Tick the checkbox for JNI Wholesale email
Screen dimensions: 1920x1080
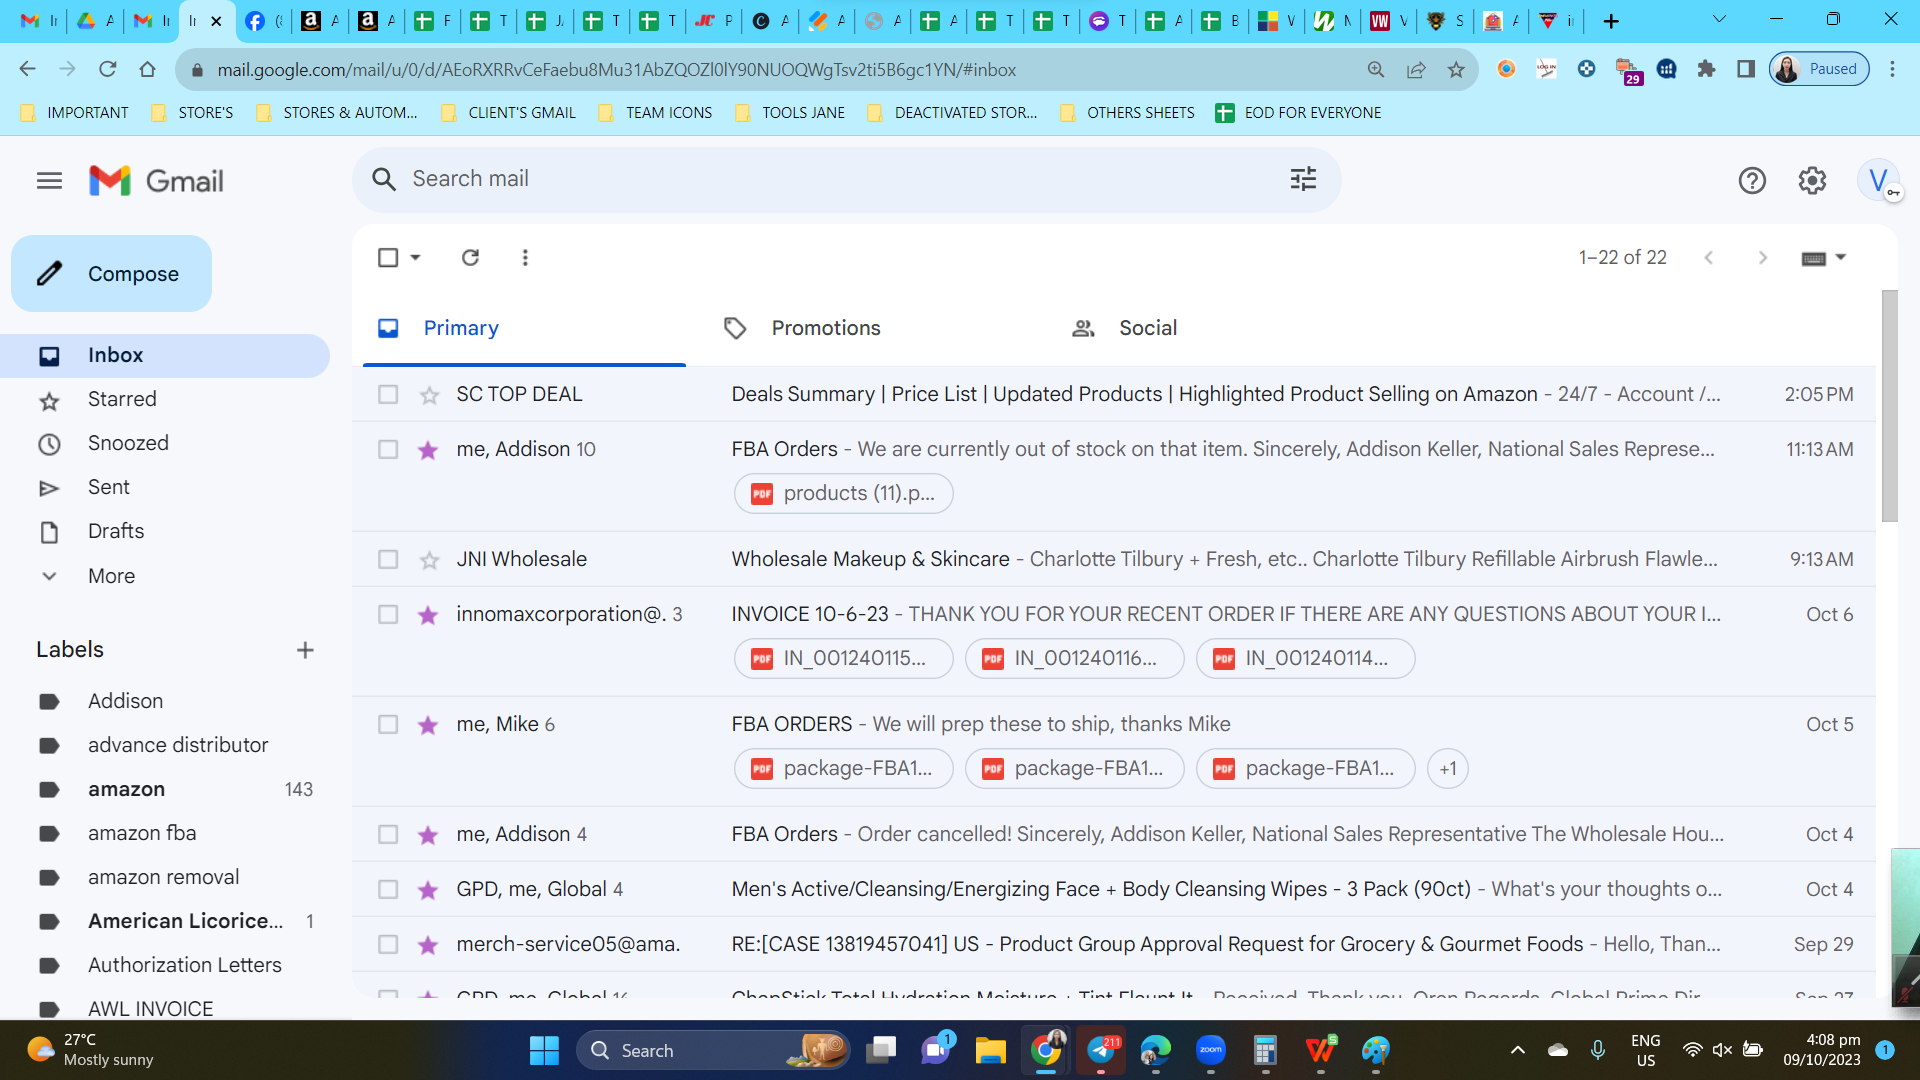[388, 560]
